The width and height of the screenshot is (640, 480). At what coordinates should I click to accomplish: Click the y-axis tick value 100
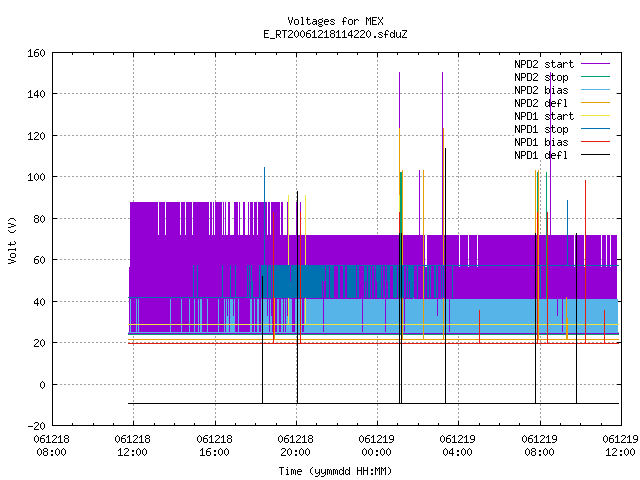(36, 177)
